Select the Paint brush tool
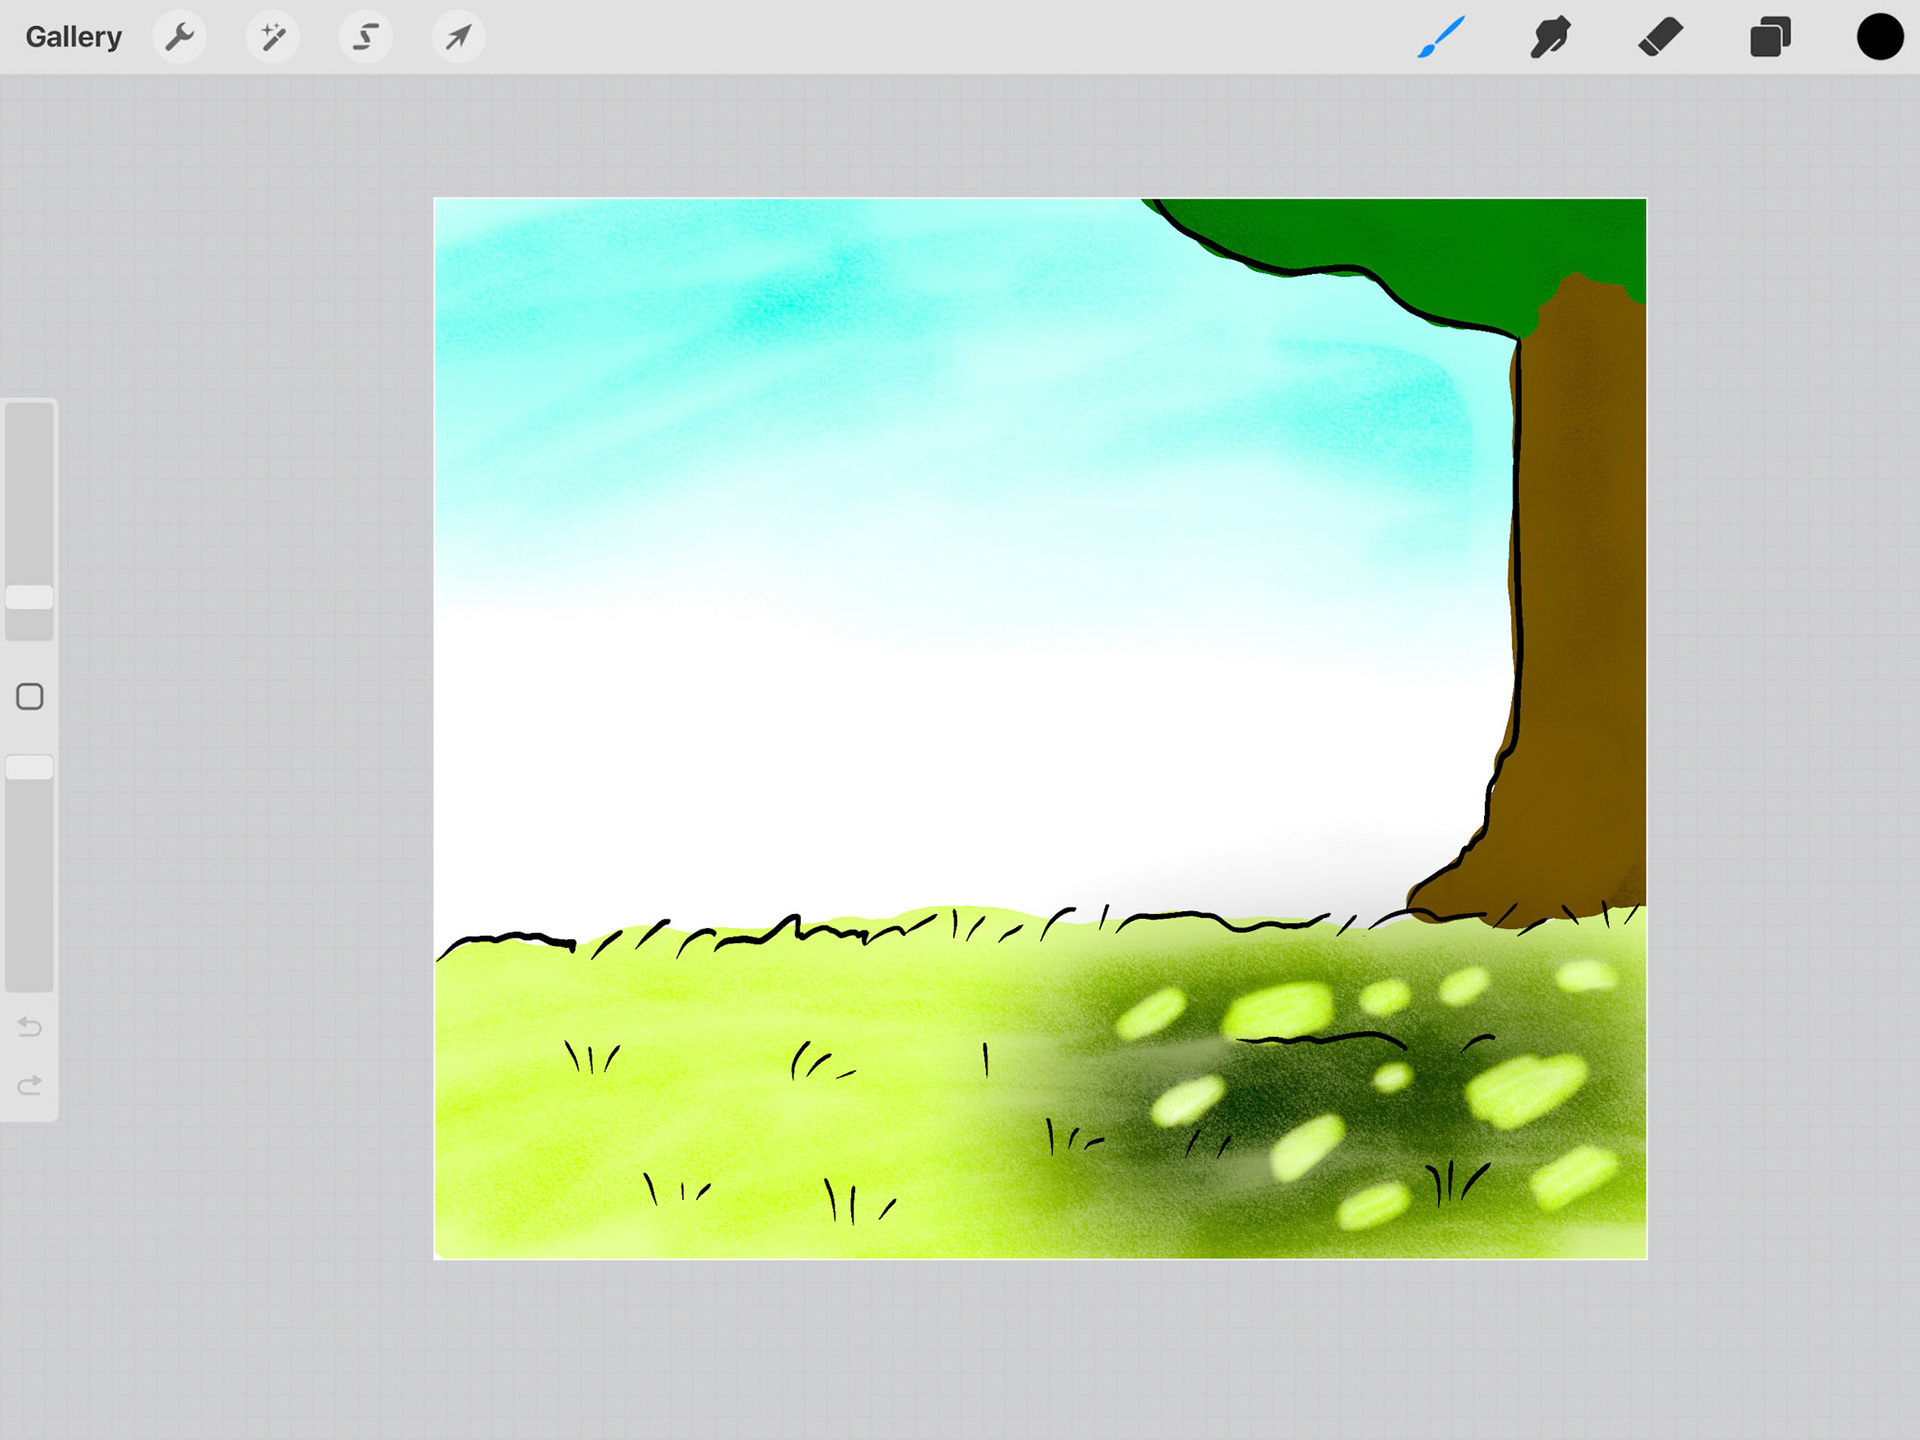Screen dimensions: 1920x1440 [1441, 38]
